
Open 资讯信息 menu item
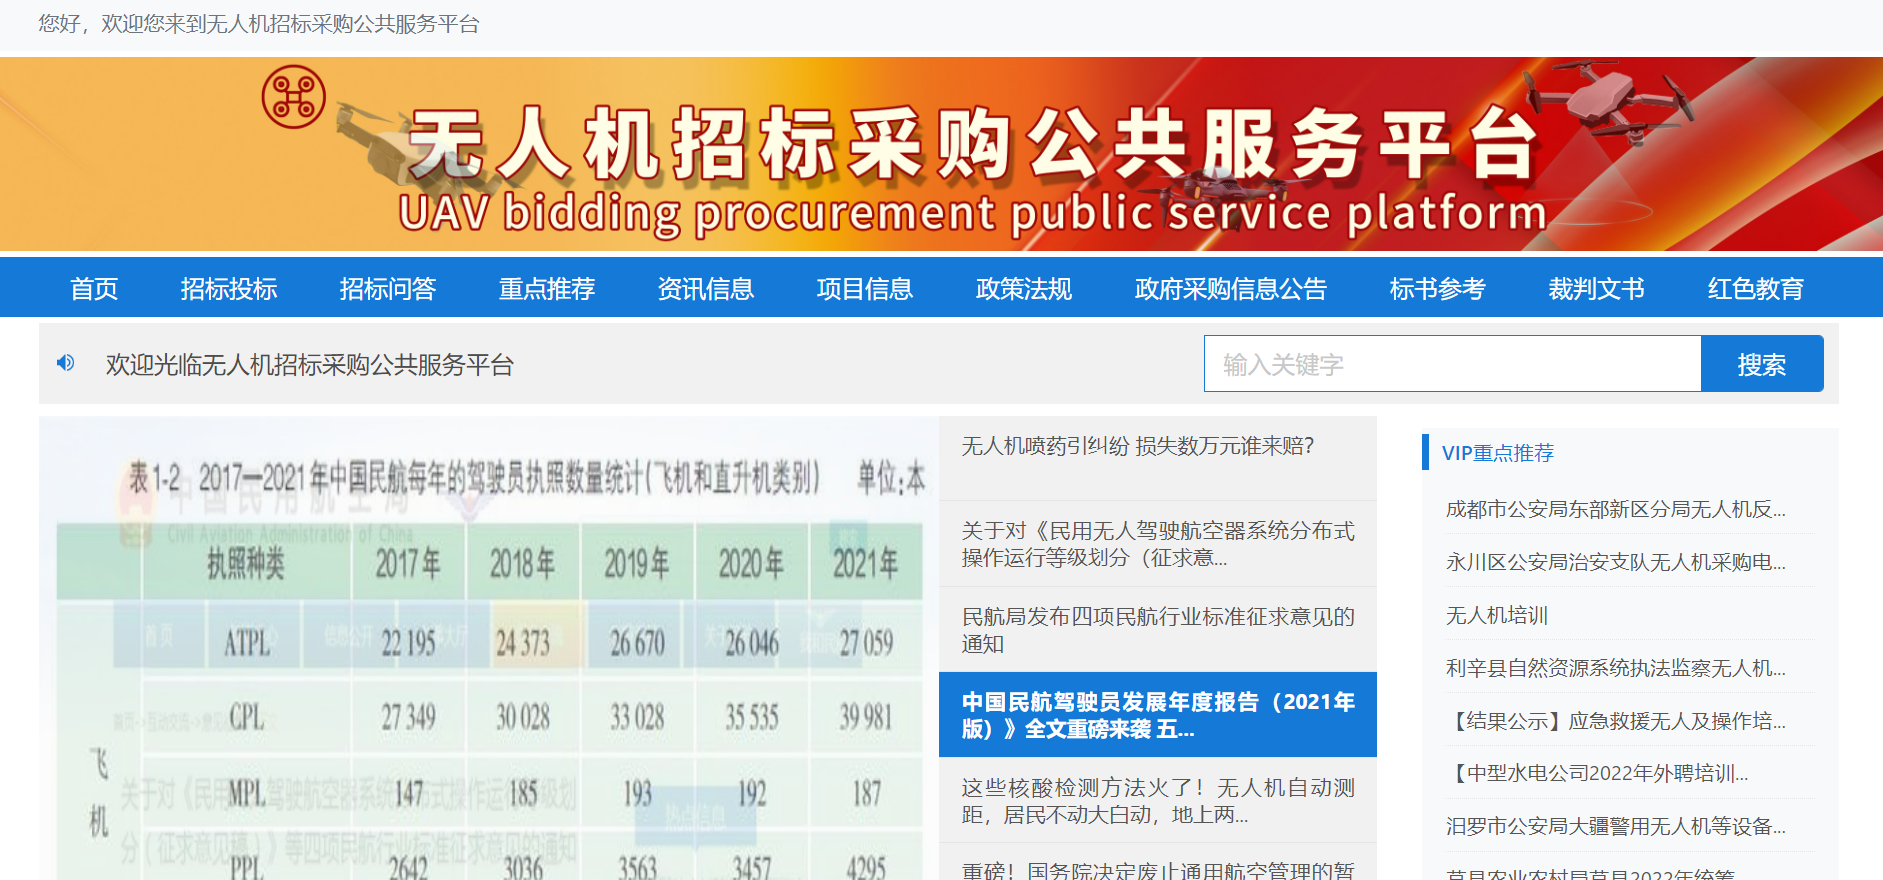(x=706, y=289)
